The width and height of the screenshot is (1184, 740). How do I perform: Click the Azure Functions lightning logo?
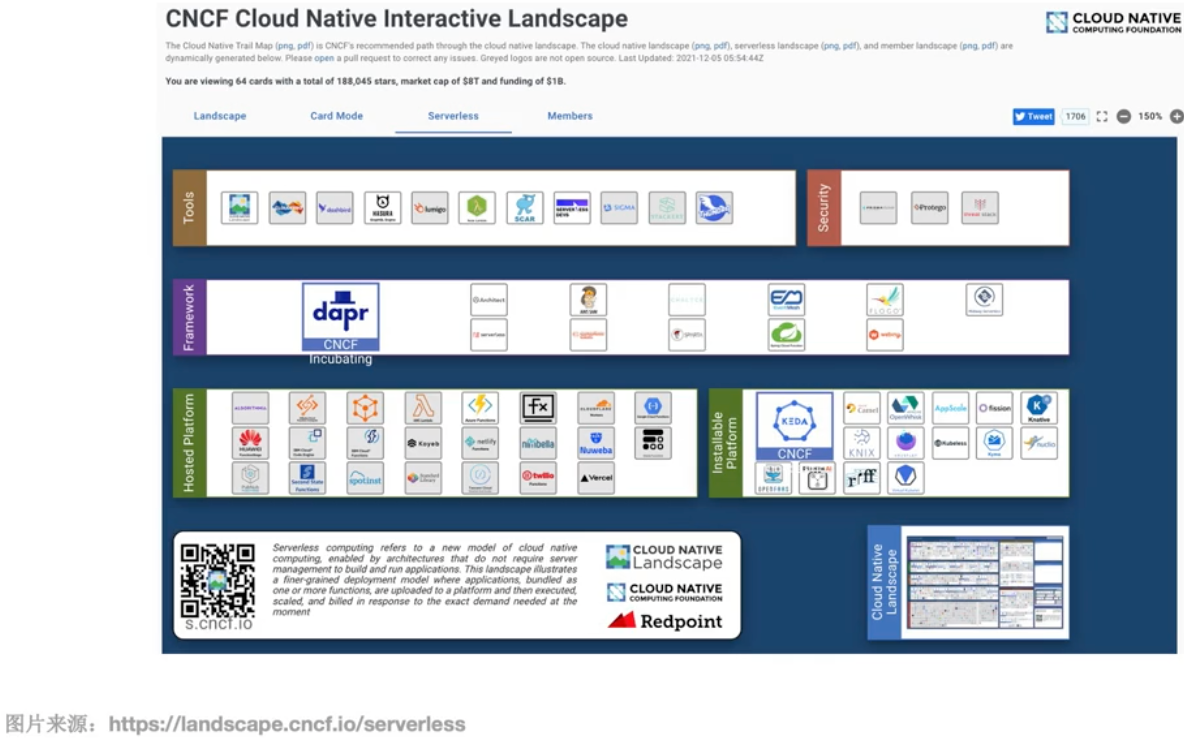480,408
